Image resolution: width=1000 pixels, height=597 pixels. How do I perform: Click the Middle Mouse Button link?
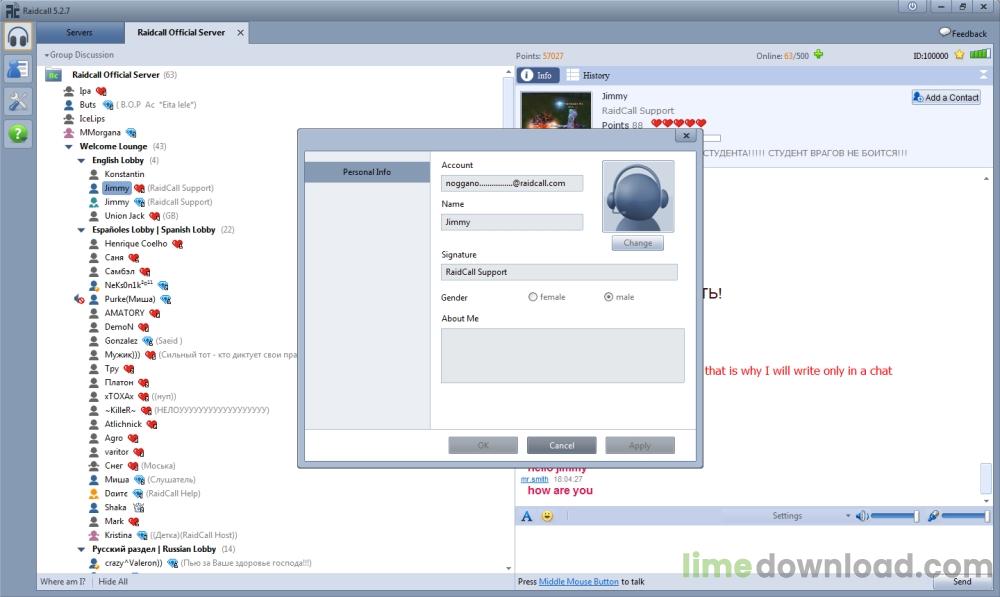point(578,582)
